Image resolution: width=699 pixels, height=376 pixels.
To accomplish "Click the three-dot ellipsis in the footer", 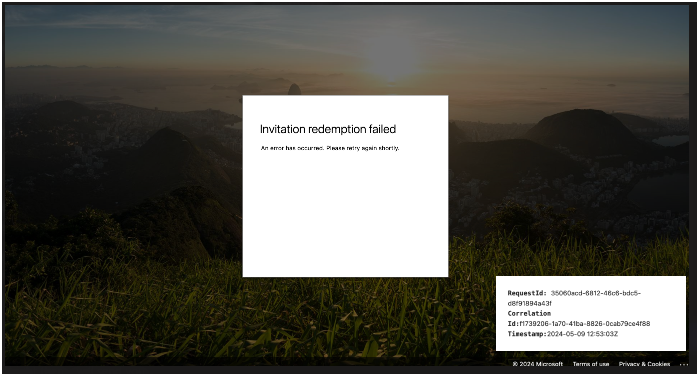I will click(684, 364).
